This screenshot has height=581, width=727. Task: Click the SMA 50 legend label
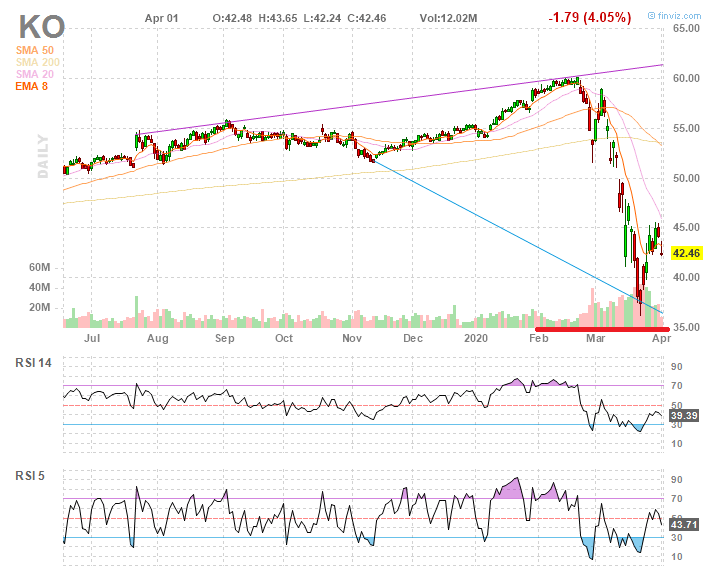click(35, 50)
